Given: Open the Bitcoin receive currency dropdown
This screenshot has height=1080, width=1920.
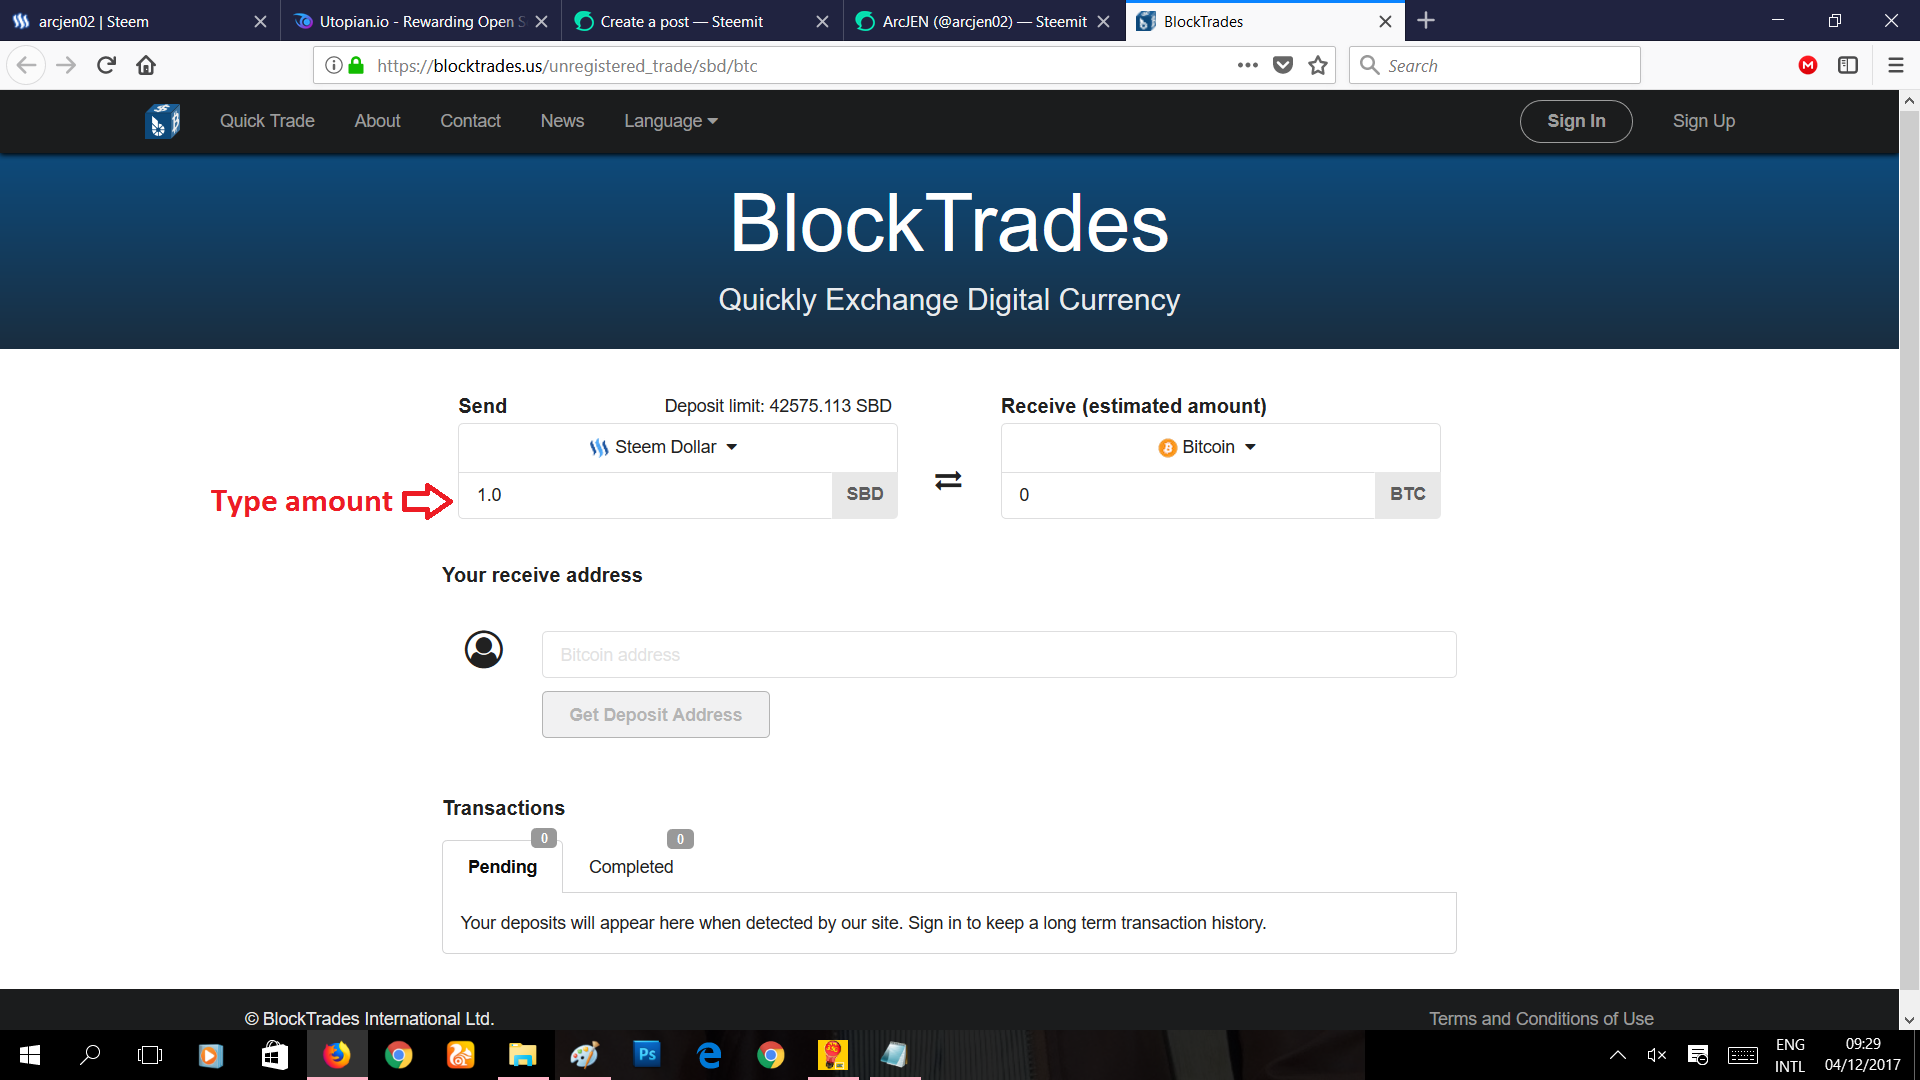Looking at the screenshot, I should click(1208, 447).
